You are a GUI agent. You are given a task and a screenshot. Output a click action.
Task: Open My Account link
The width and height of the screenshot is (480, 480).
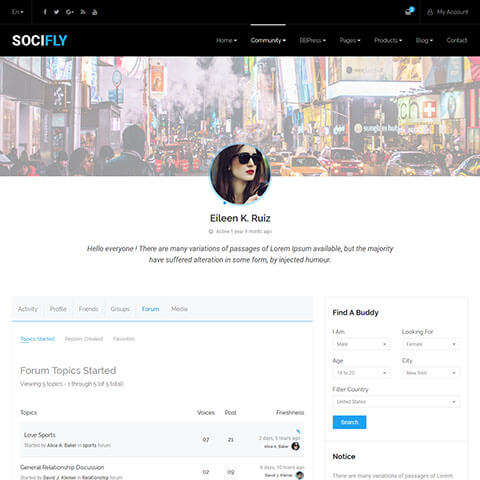point(448,12)
